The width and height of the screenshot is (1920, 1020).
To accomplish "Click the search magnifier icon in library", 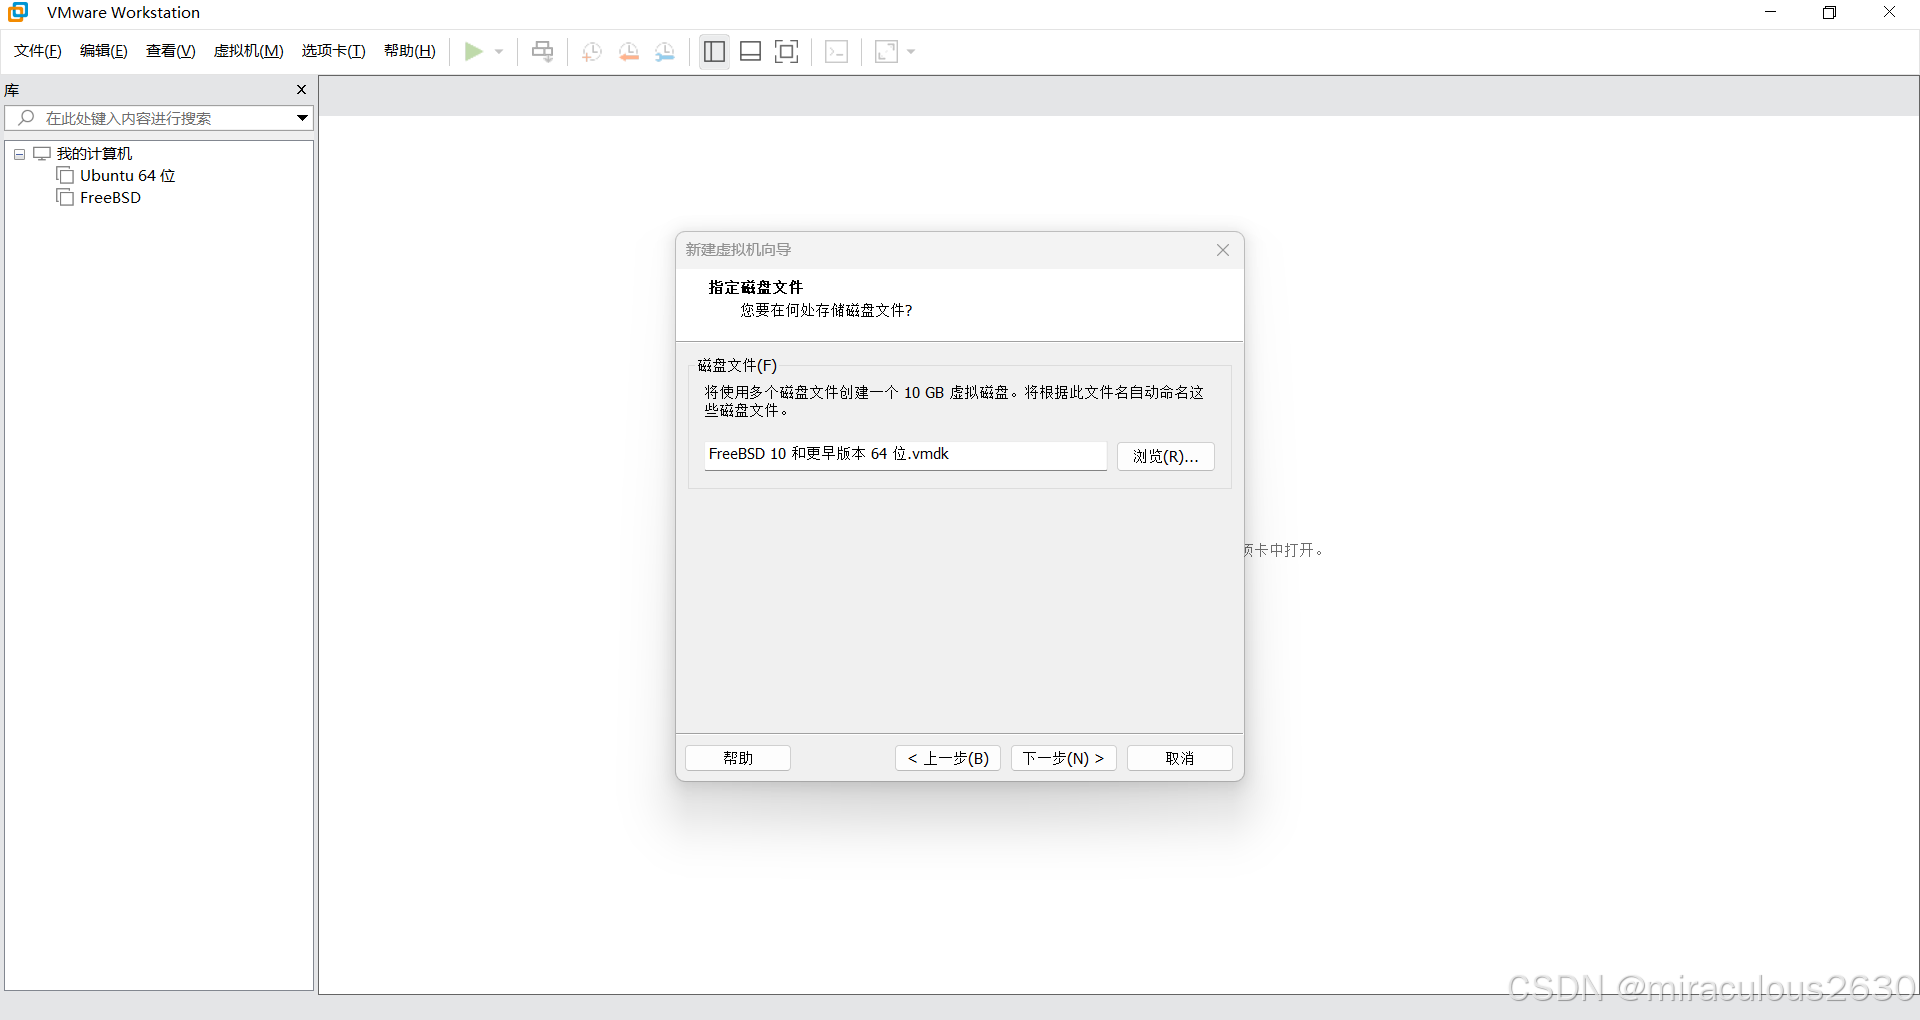I will pyautogui.click(x=27, y=118).
